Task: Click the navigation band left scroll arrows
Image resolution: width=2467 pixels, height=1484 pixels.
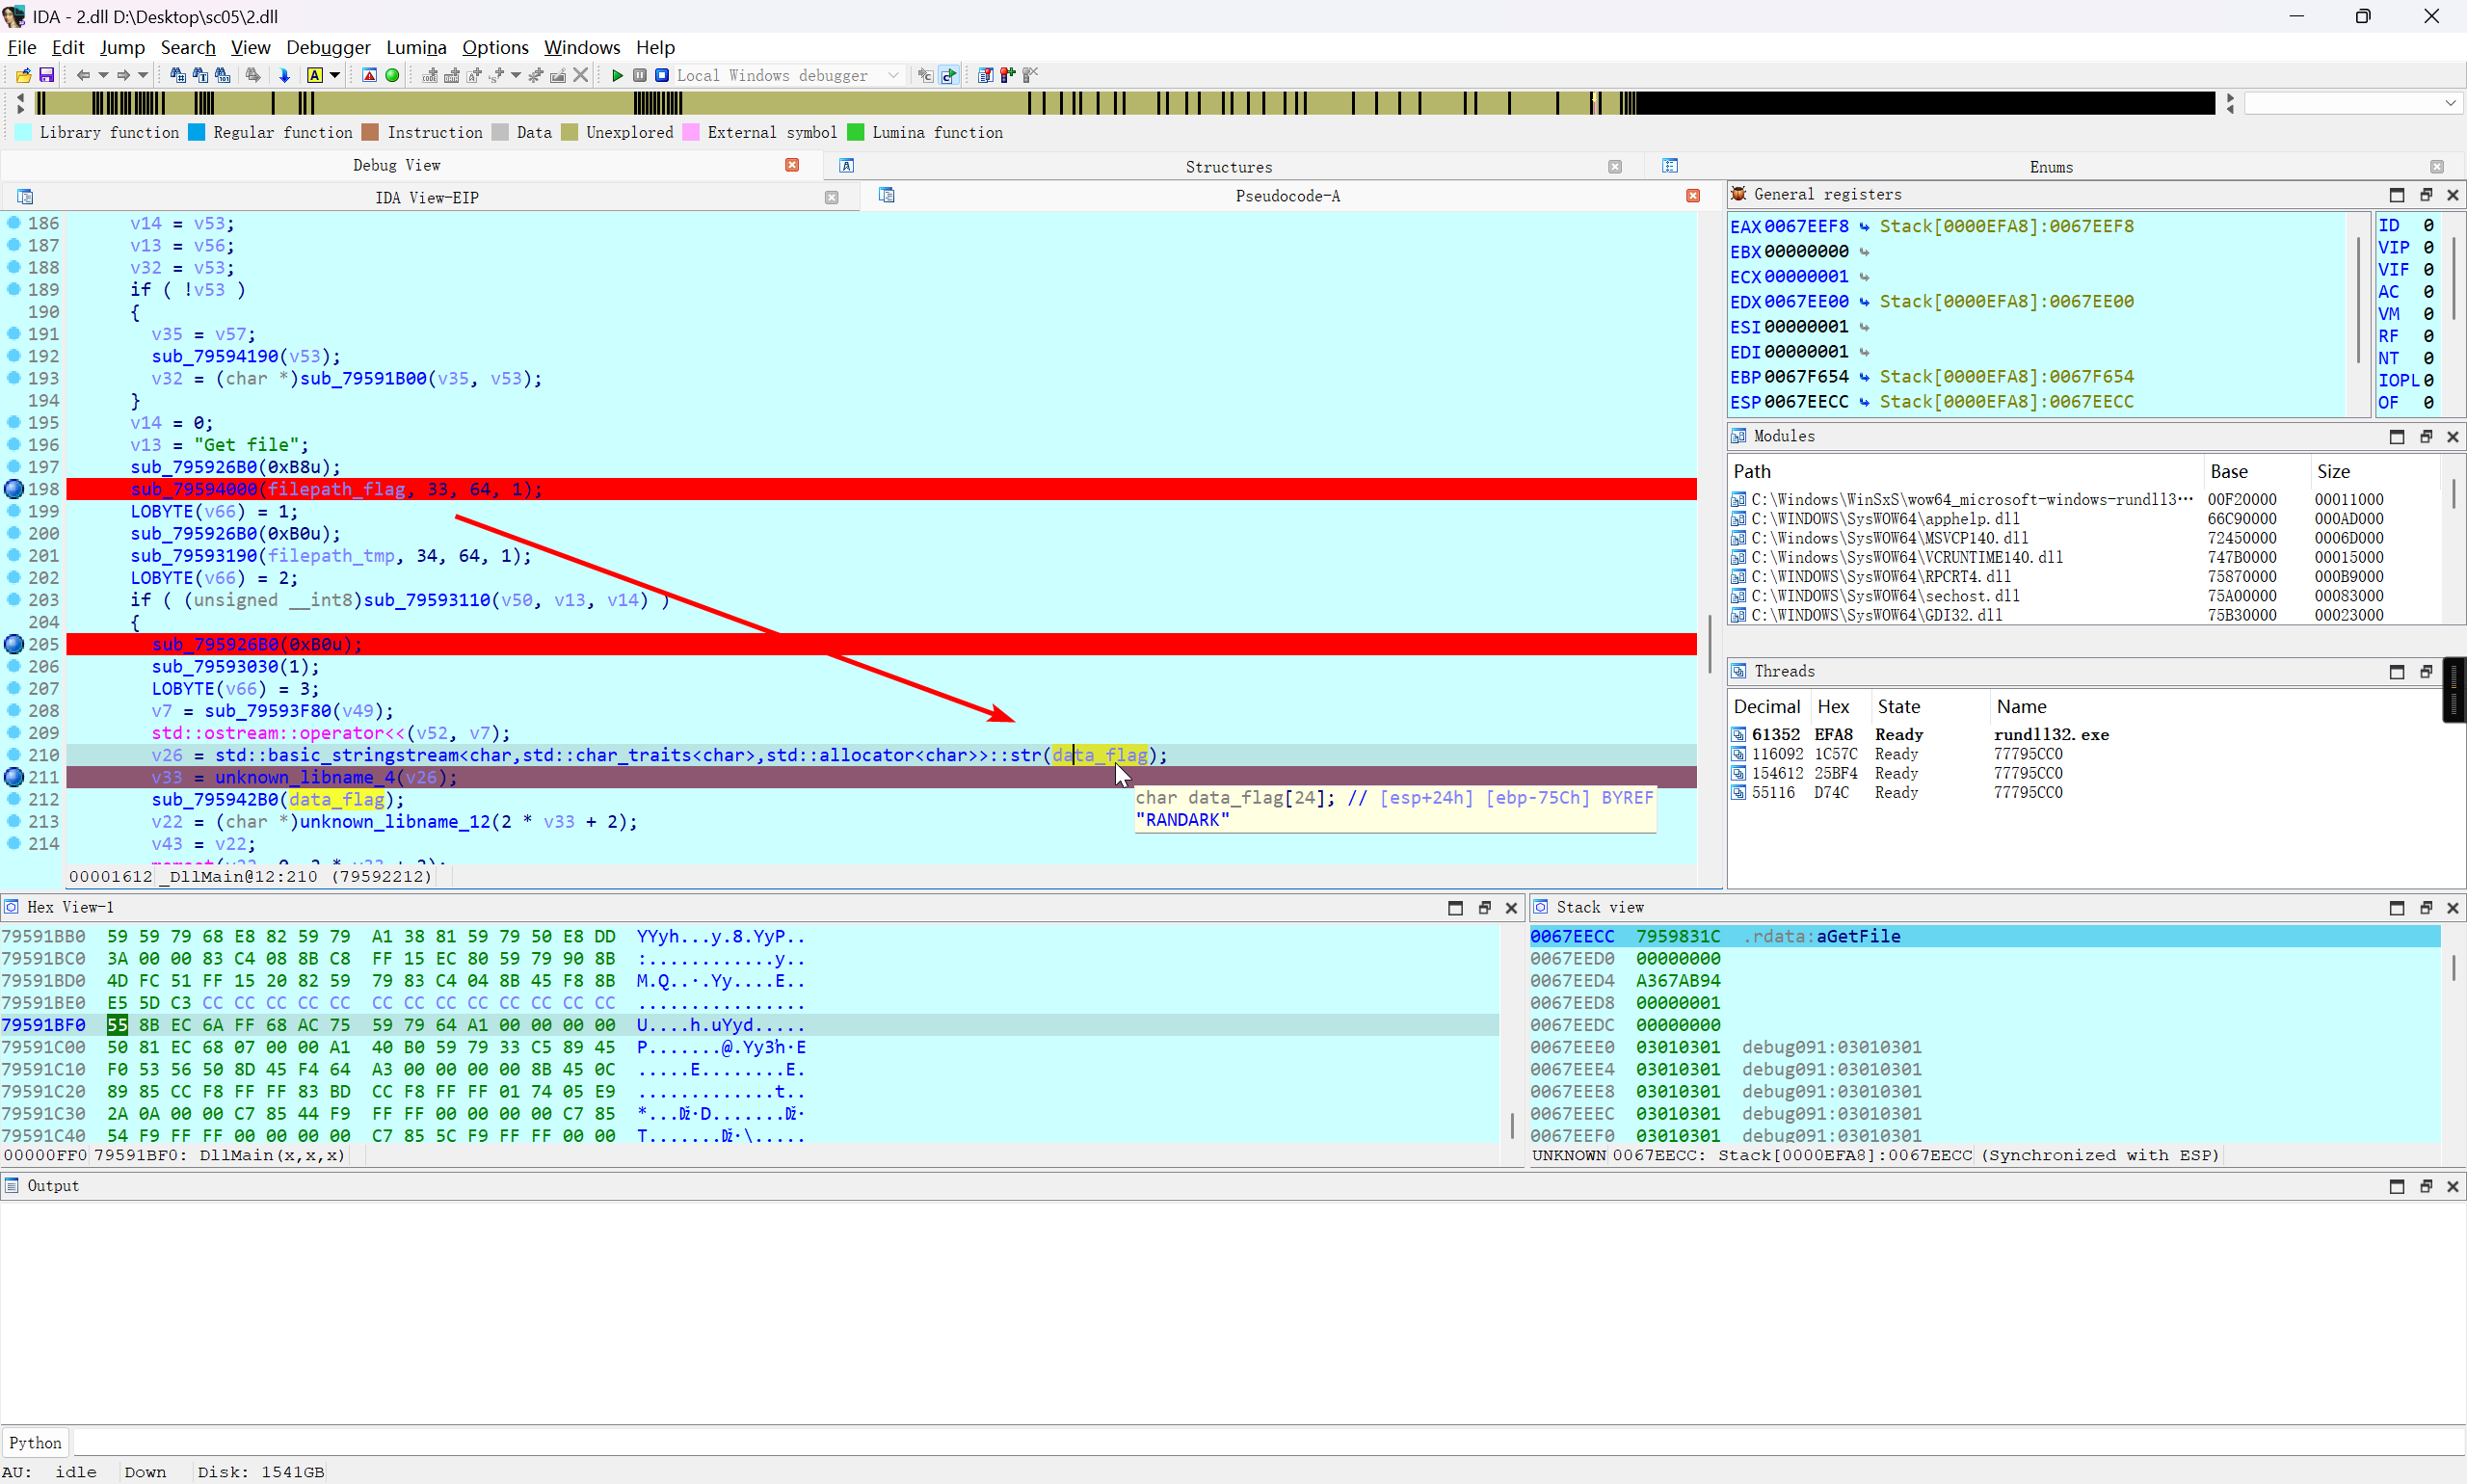Action: 20,103
